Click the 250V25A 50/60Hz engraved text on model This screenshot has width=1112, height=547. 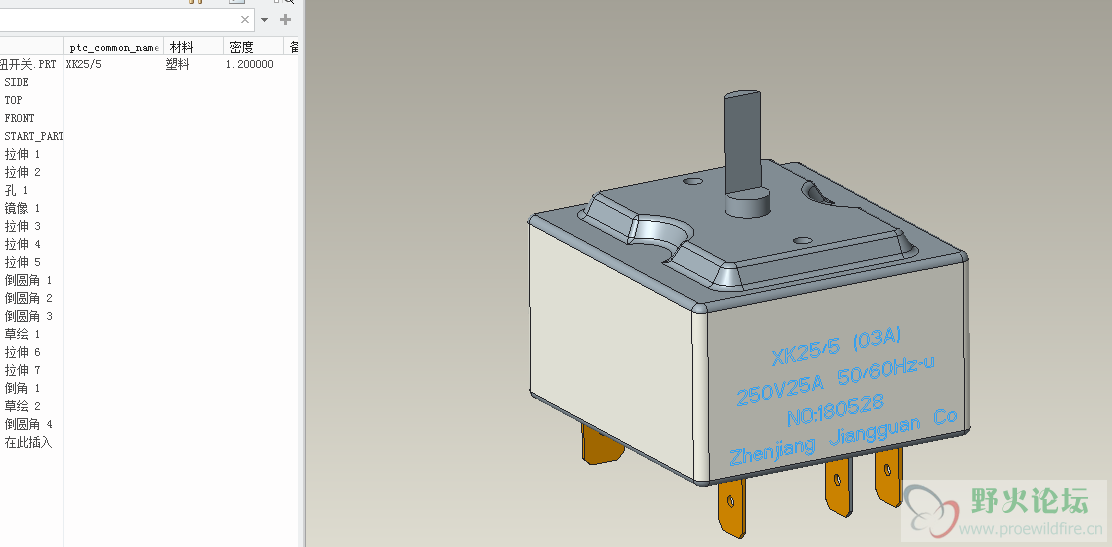[835, 380]
